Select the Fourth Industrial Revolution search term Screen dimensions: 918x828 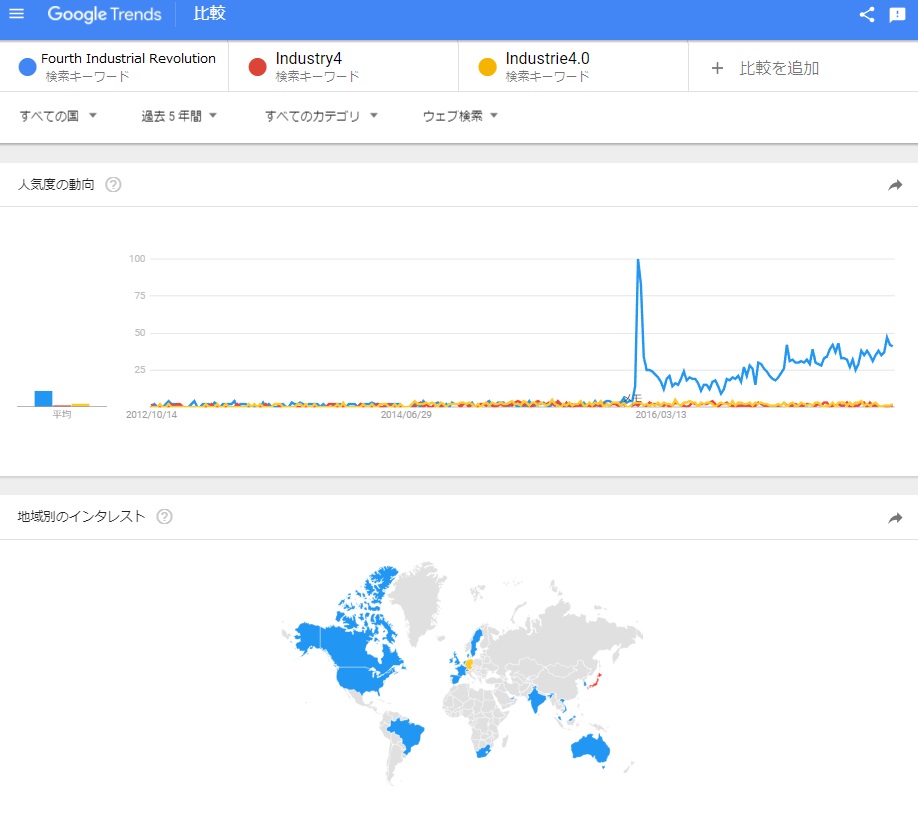128,59
